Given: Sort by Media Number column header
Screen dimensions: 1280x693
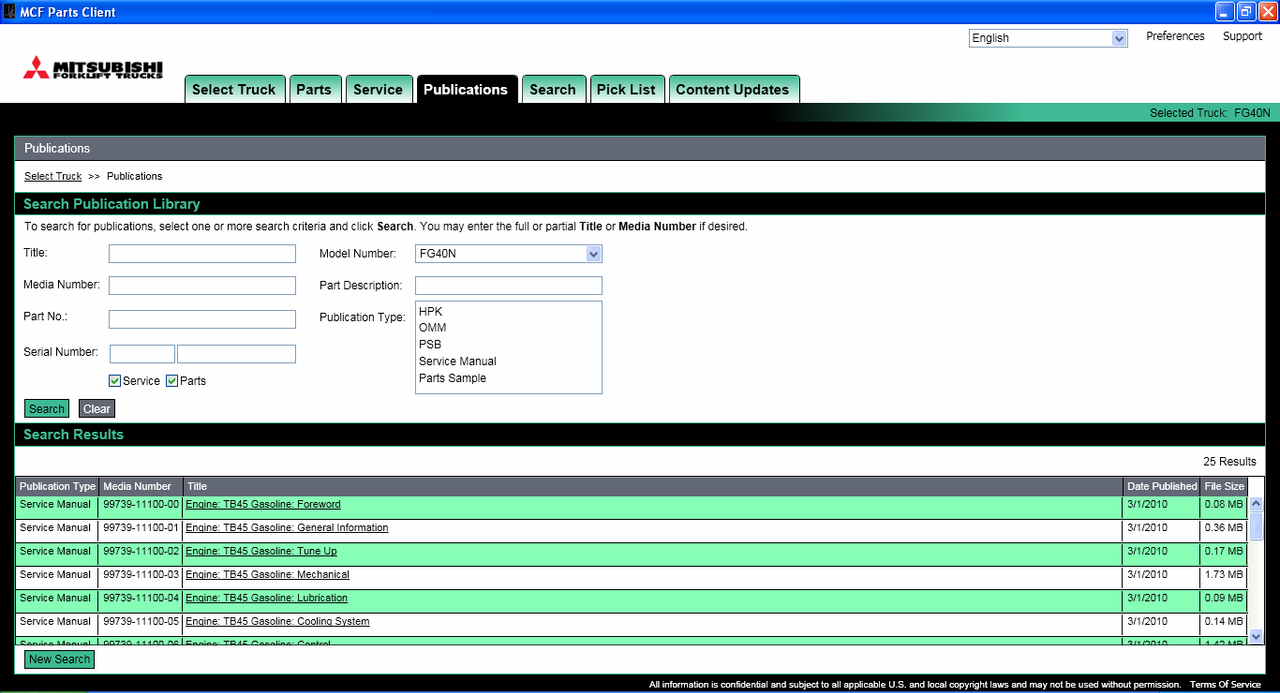Looking at the screenshot, I should coord(140,487).
